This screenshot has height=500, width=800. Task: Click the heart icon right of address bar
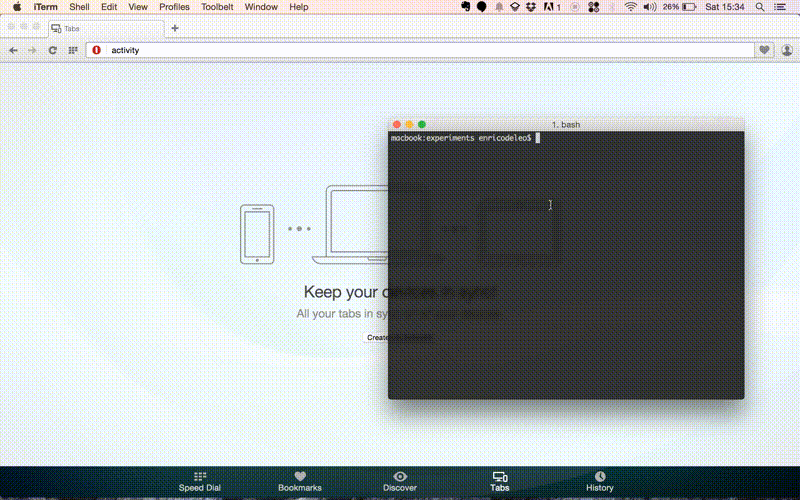(765, 50)
